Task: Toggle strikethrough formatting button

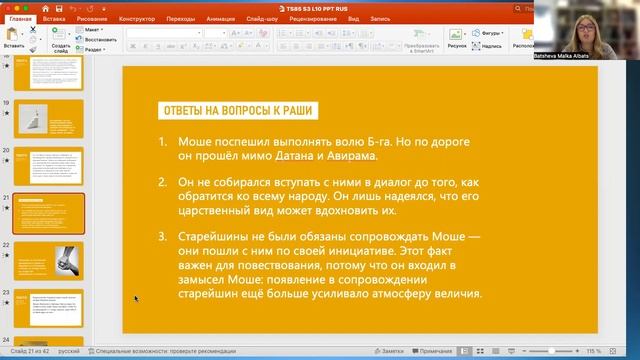Action: 171,47
